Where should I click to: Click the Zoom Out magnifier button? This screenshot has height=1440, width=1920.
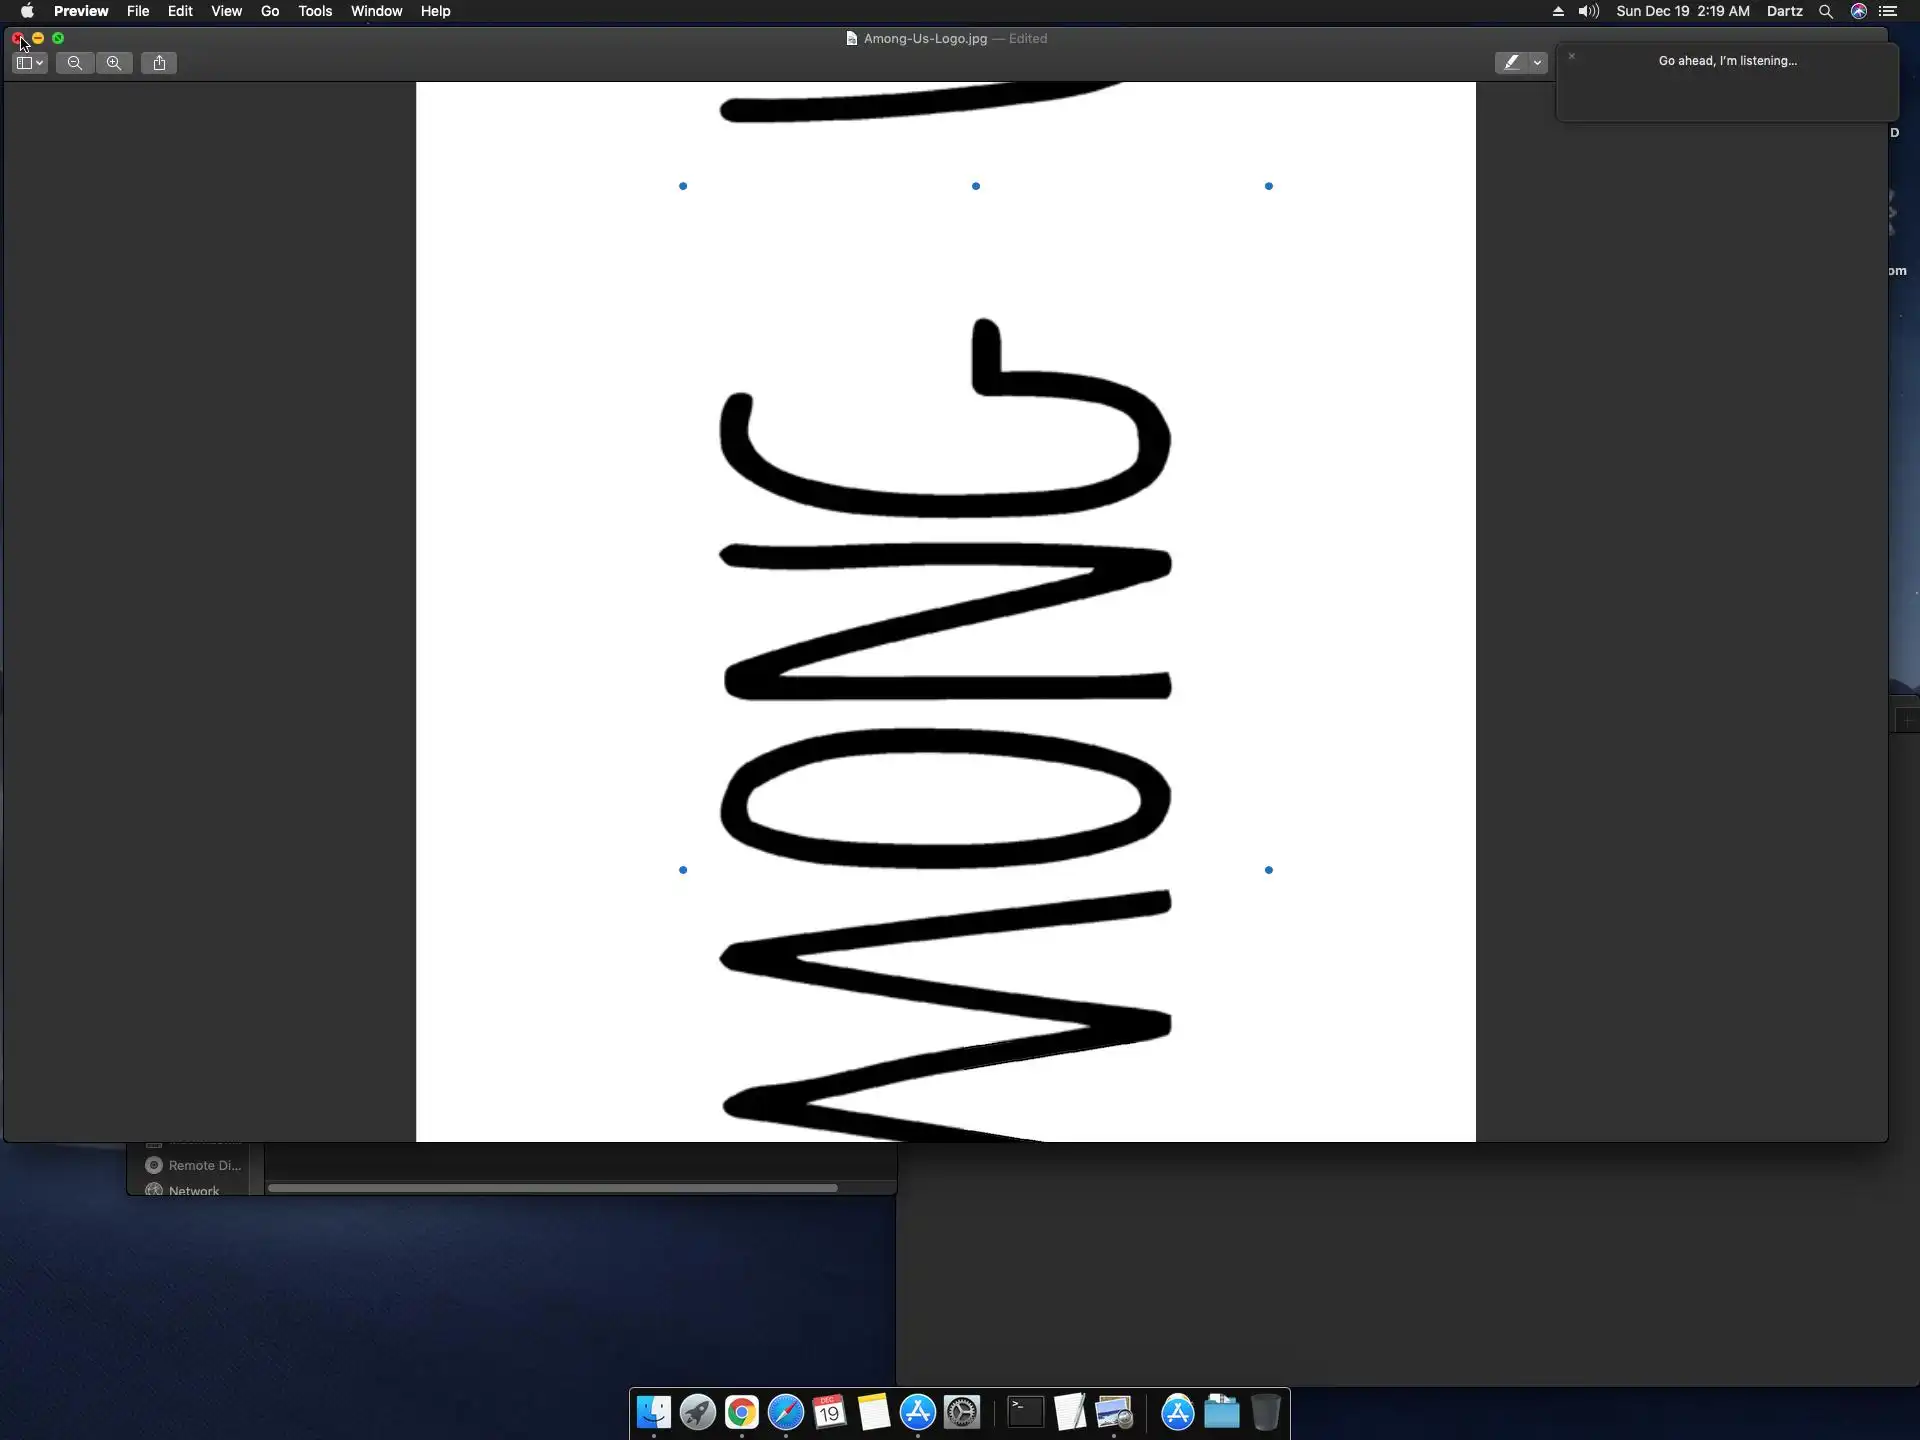pos(75,63)
